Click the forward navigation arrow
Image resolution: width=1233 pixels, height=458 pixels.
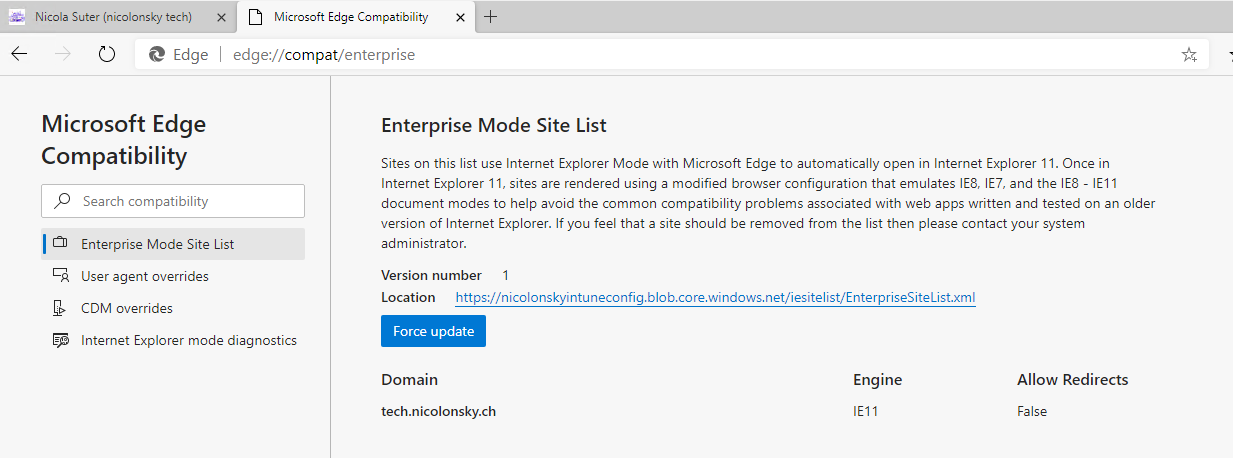(63, 55)
